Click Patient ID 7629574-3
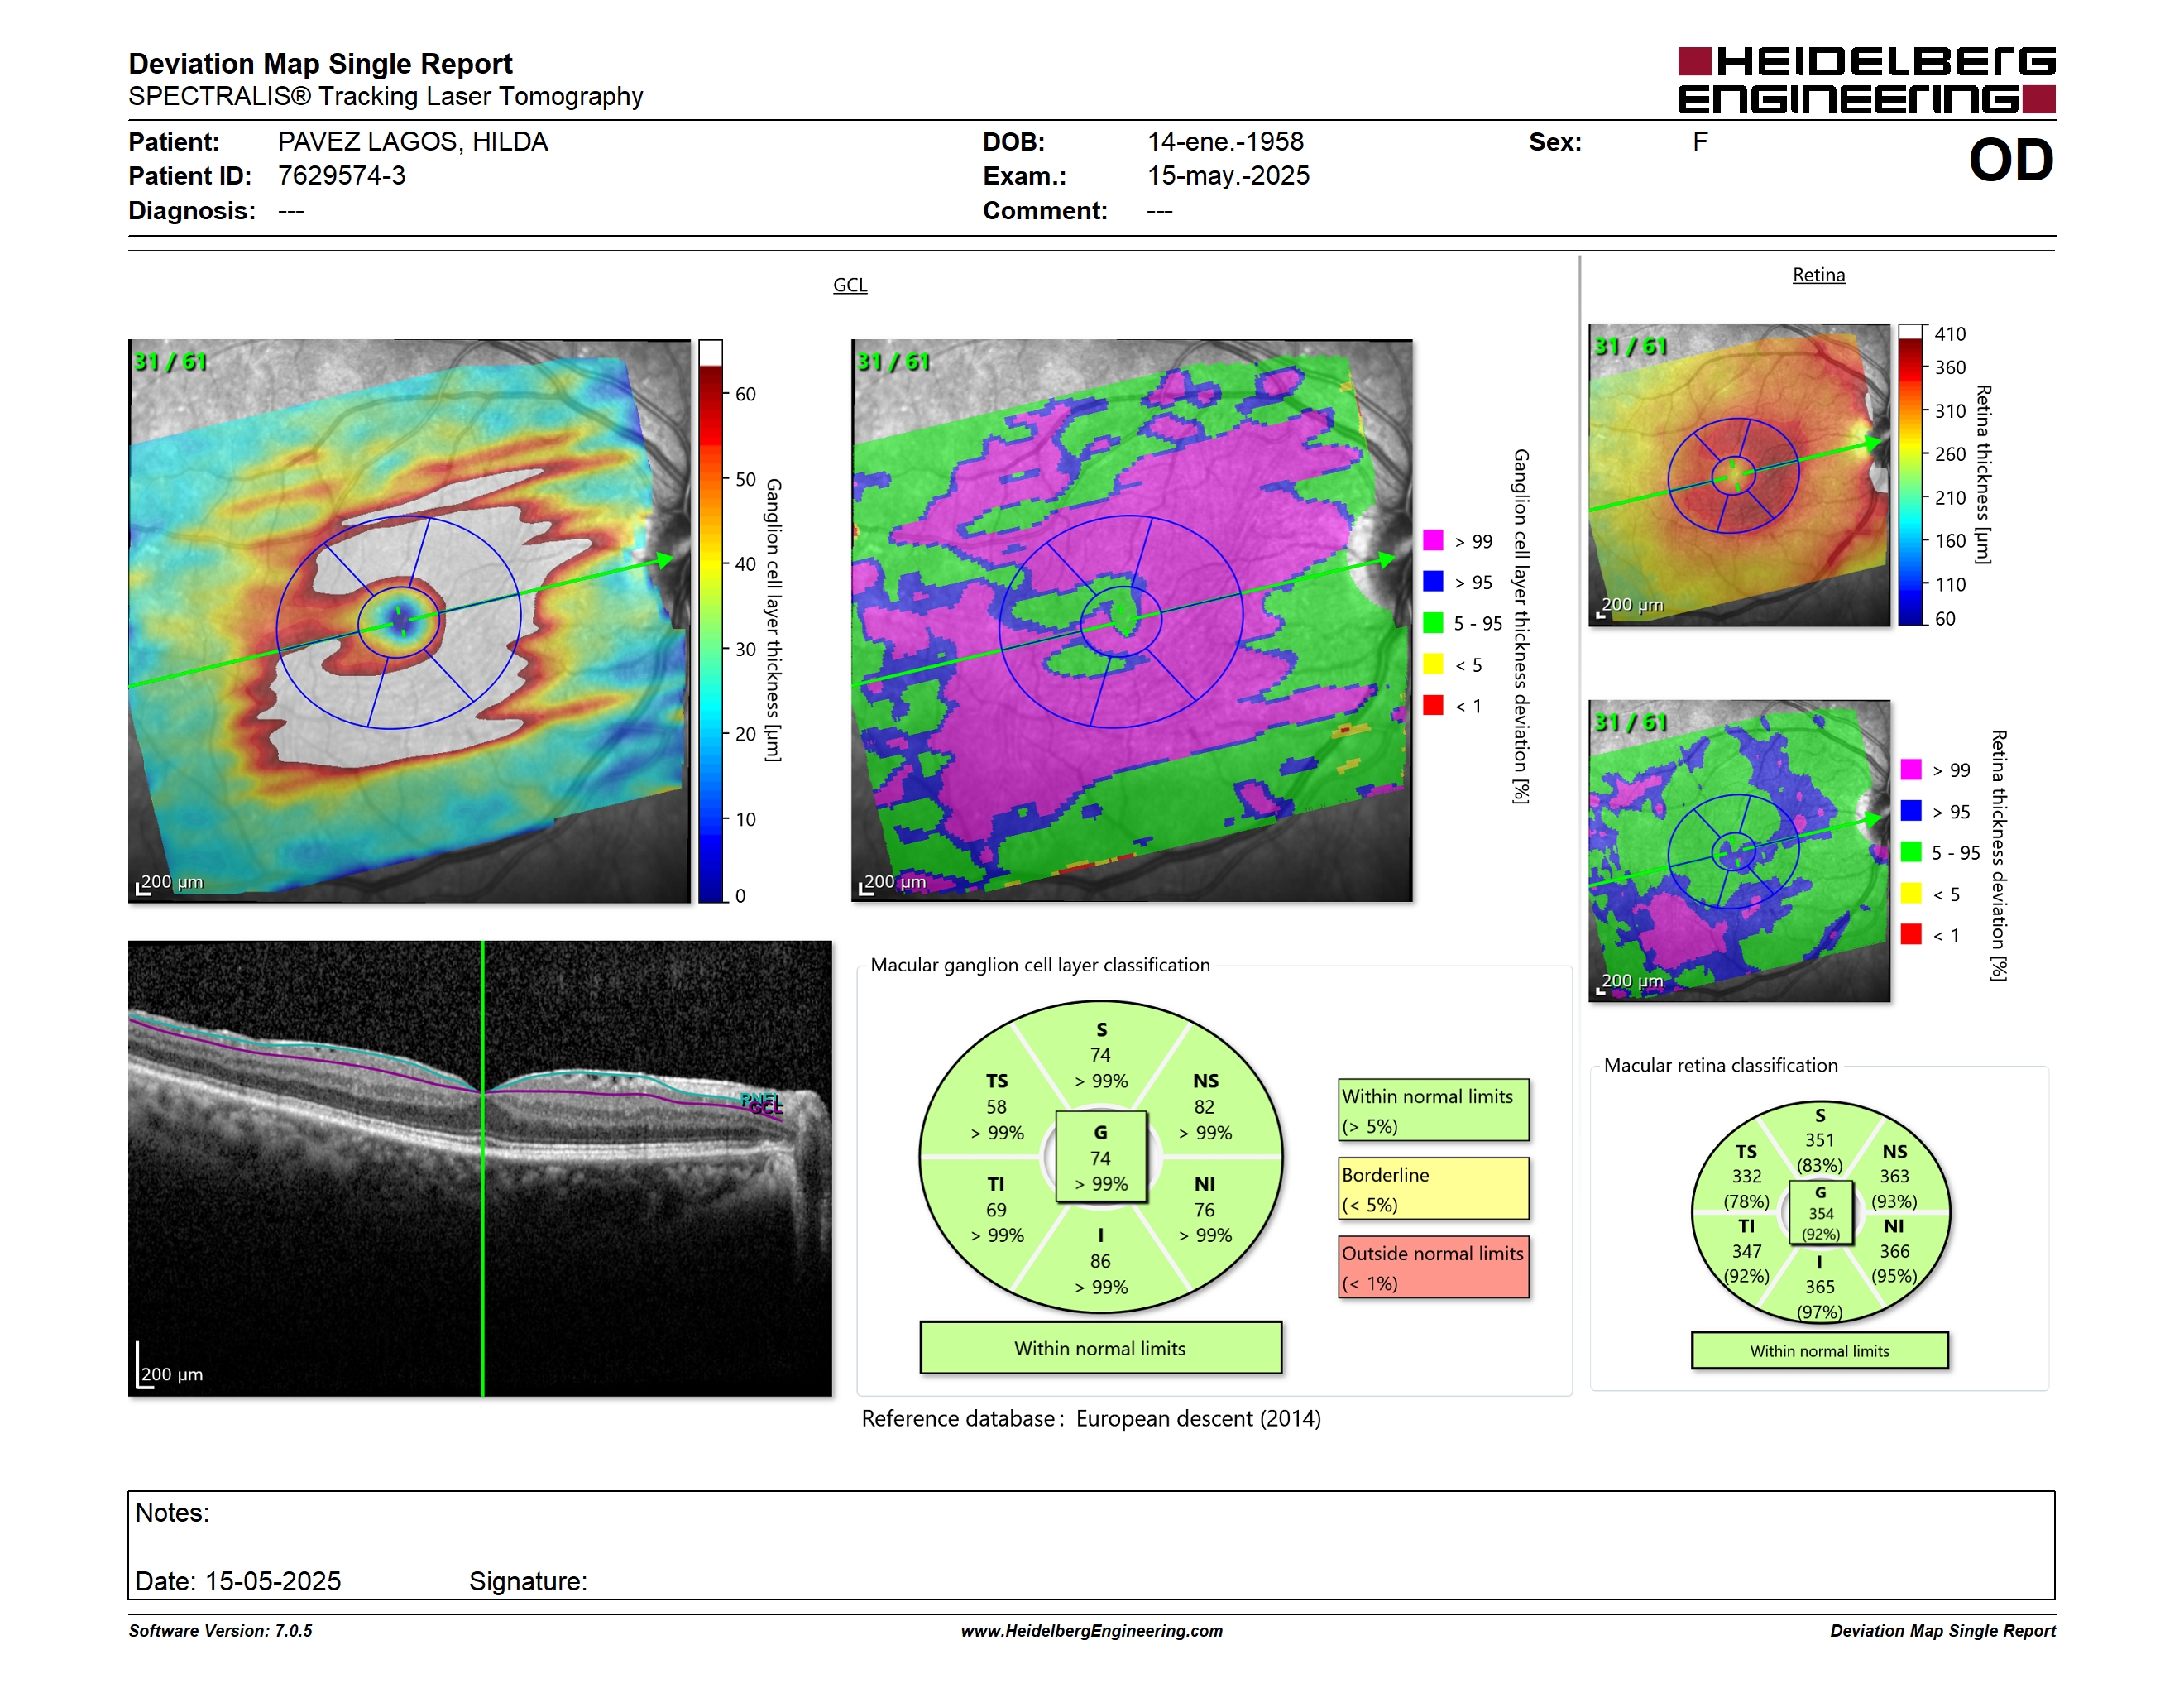Image resolution: width=2184 pixels, height=1688 pixels. [x=341, y=176]
